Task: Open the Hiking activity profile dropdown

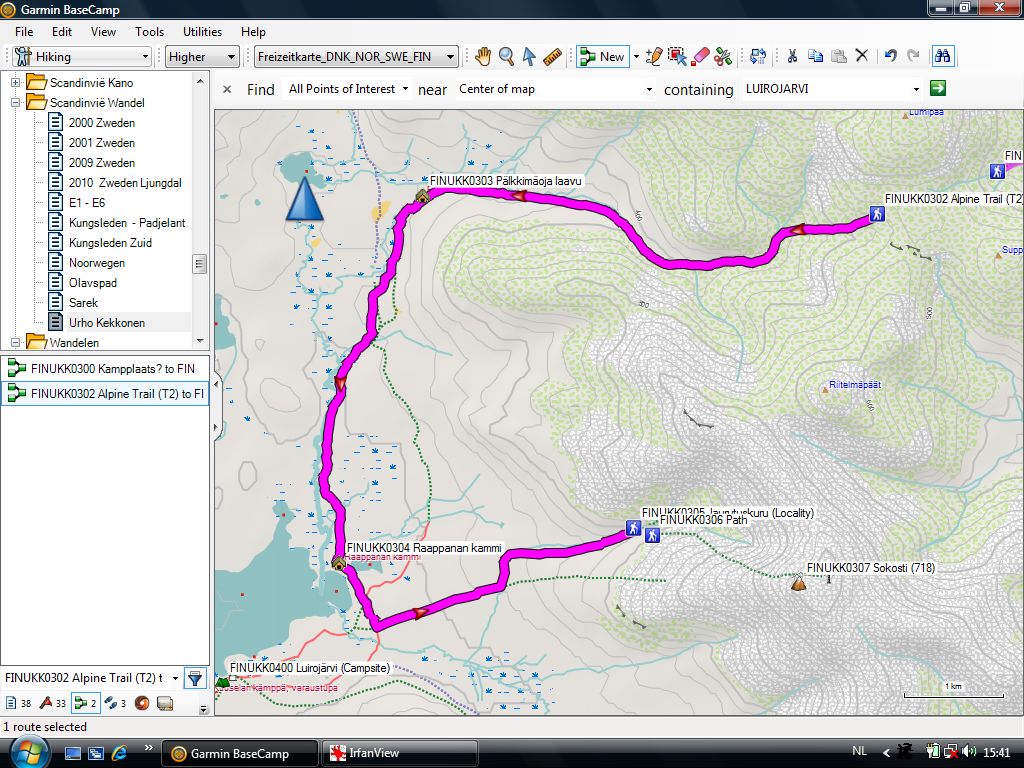Action: 82,57
